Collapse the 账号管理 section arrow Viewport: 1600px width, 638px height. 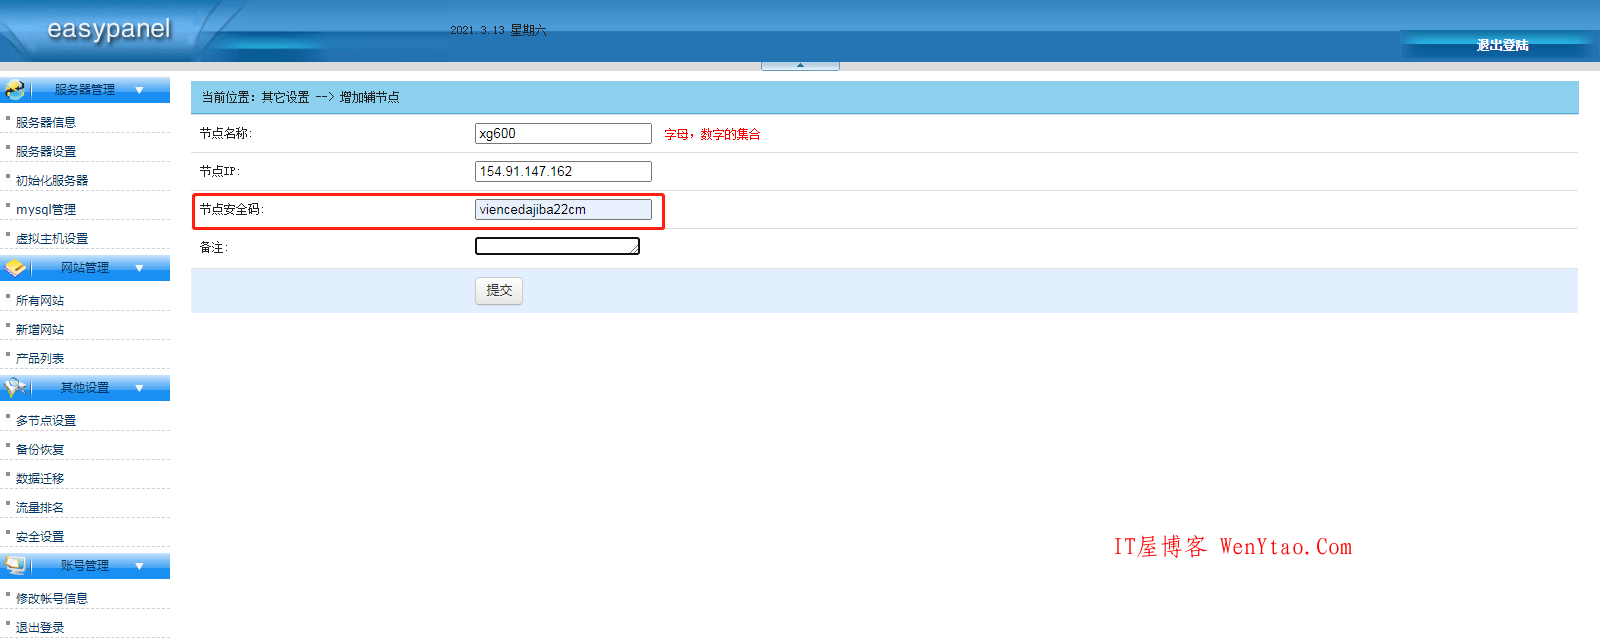(139, 566)
